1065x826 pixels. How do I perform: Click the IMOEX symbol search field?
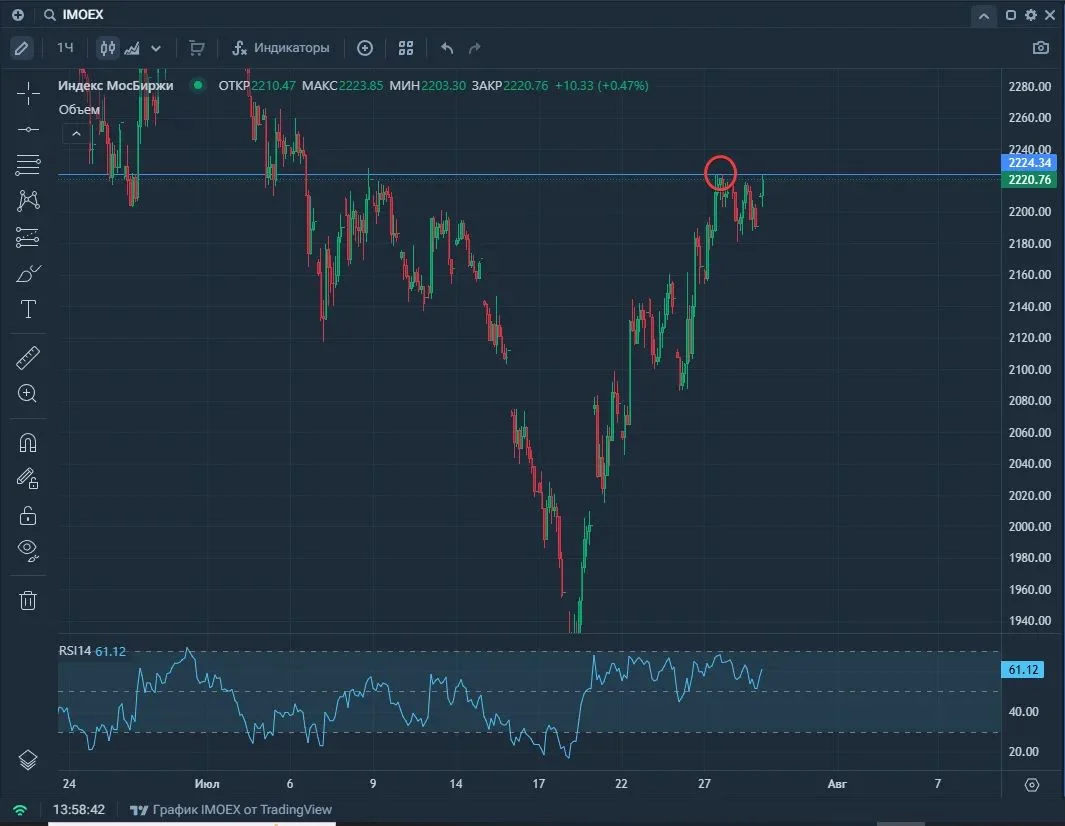82,15
